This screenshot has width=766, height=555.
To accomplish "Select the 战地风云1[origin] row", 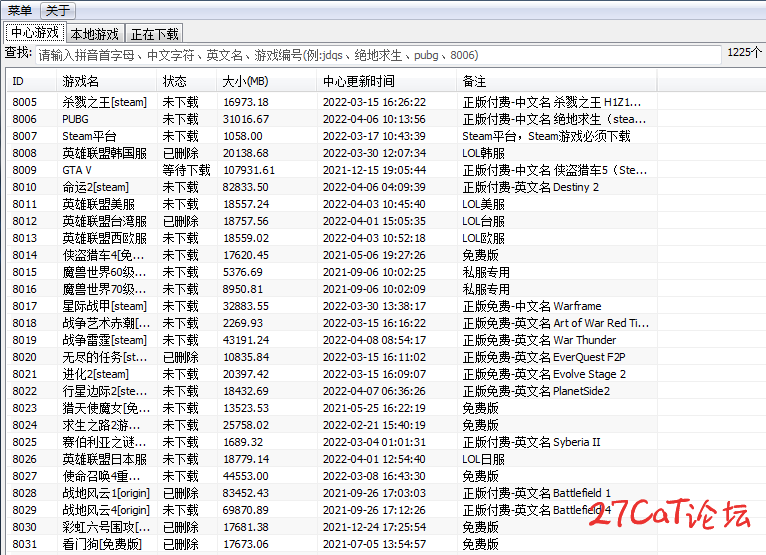I will (x=332, y=493).
